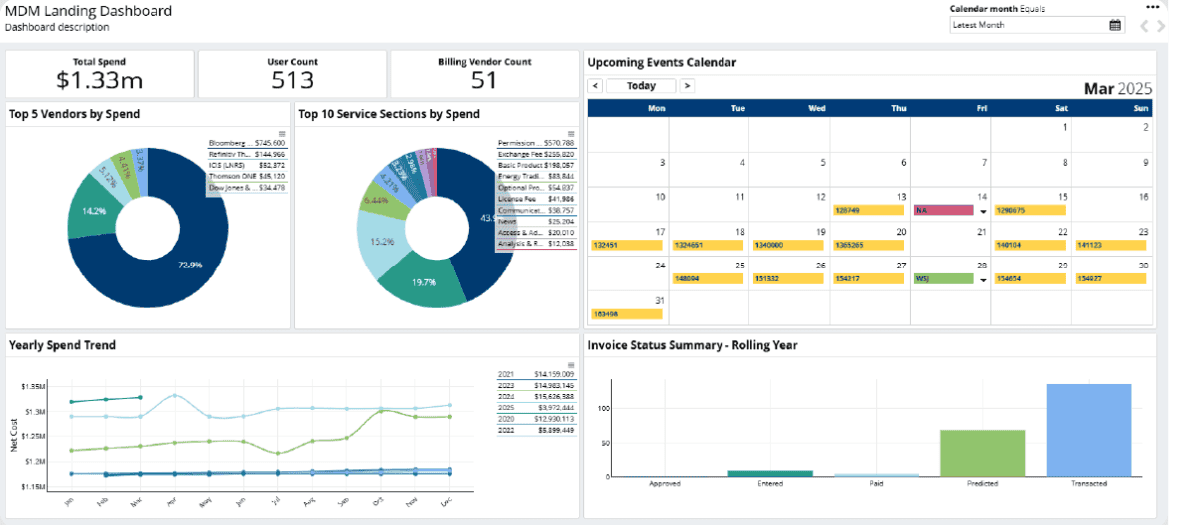The width and height of the screenshot is (1200, 525).
Task: Open the three-dots dashboard options menu
Action: pos(1152,8)
